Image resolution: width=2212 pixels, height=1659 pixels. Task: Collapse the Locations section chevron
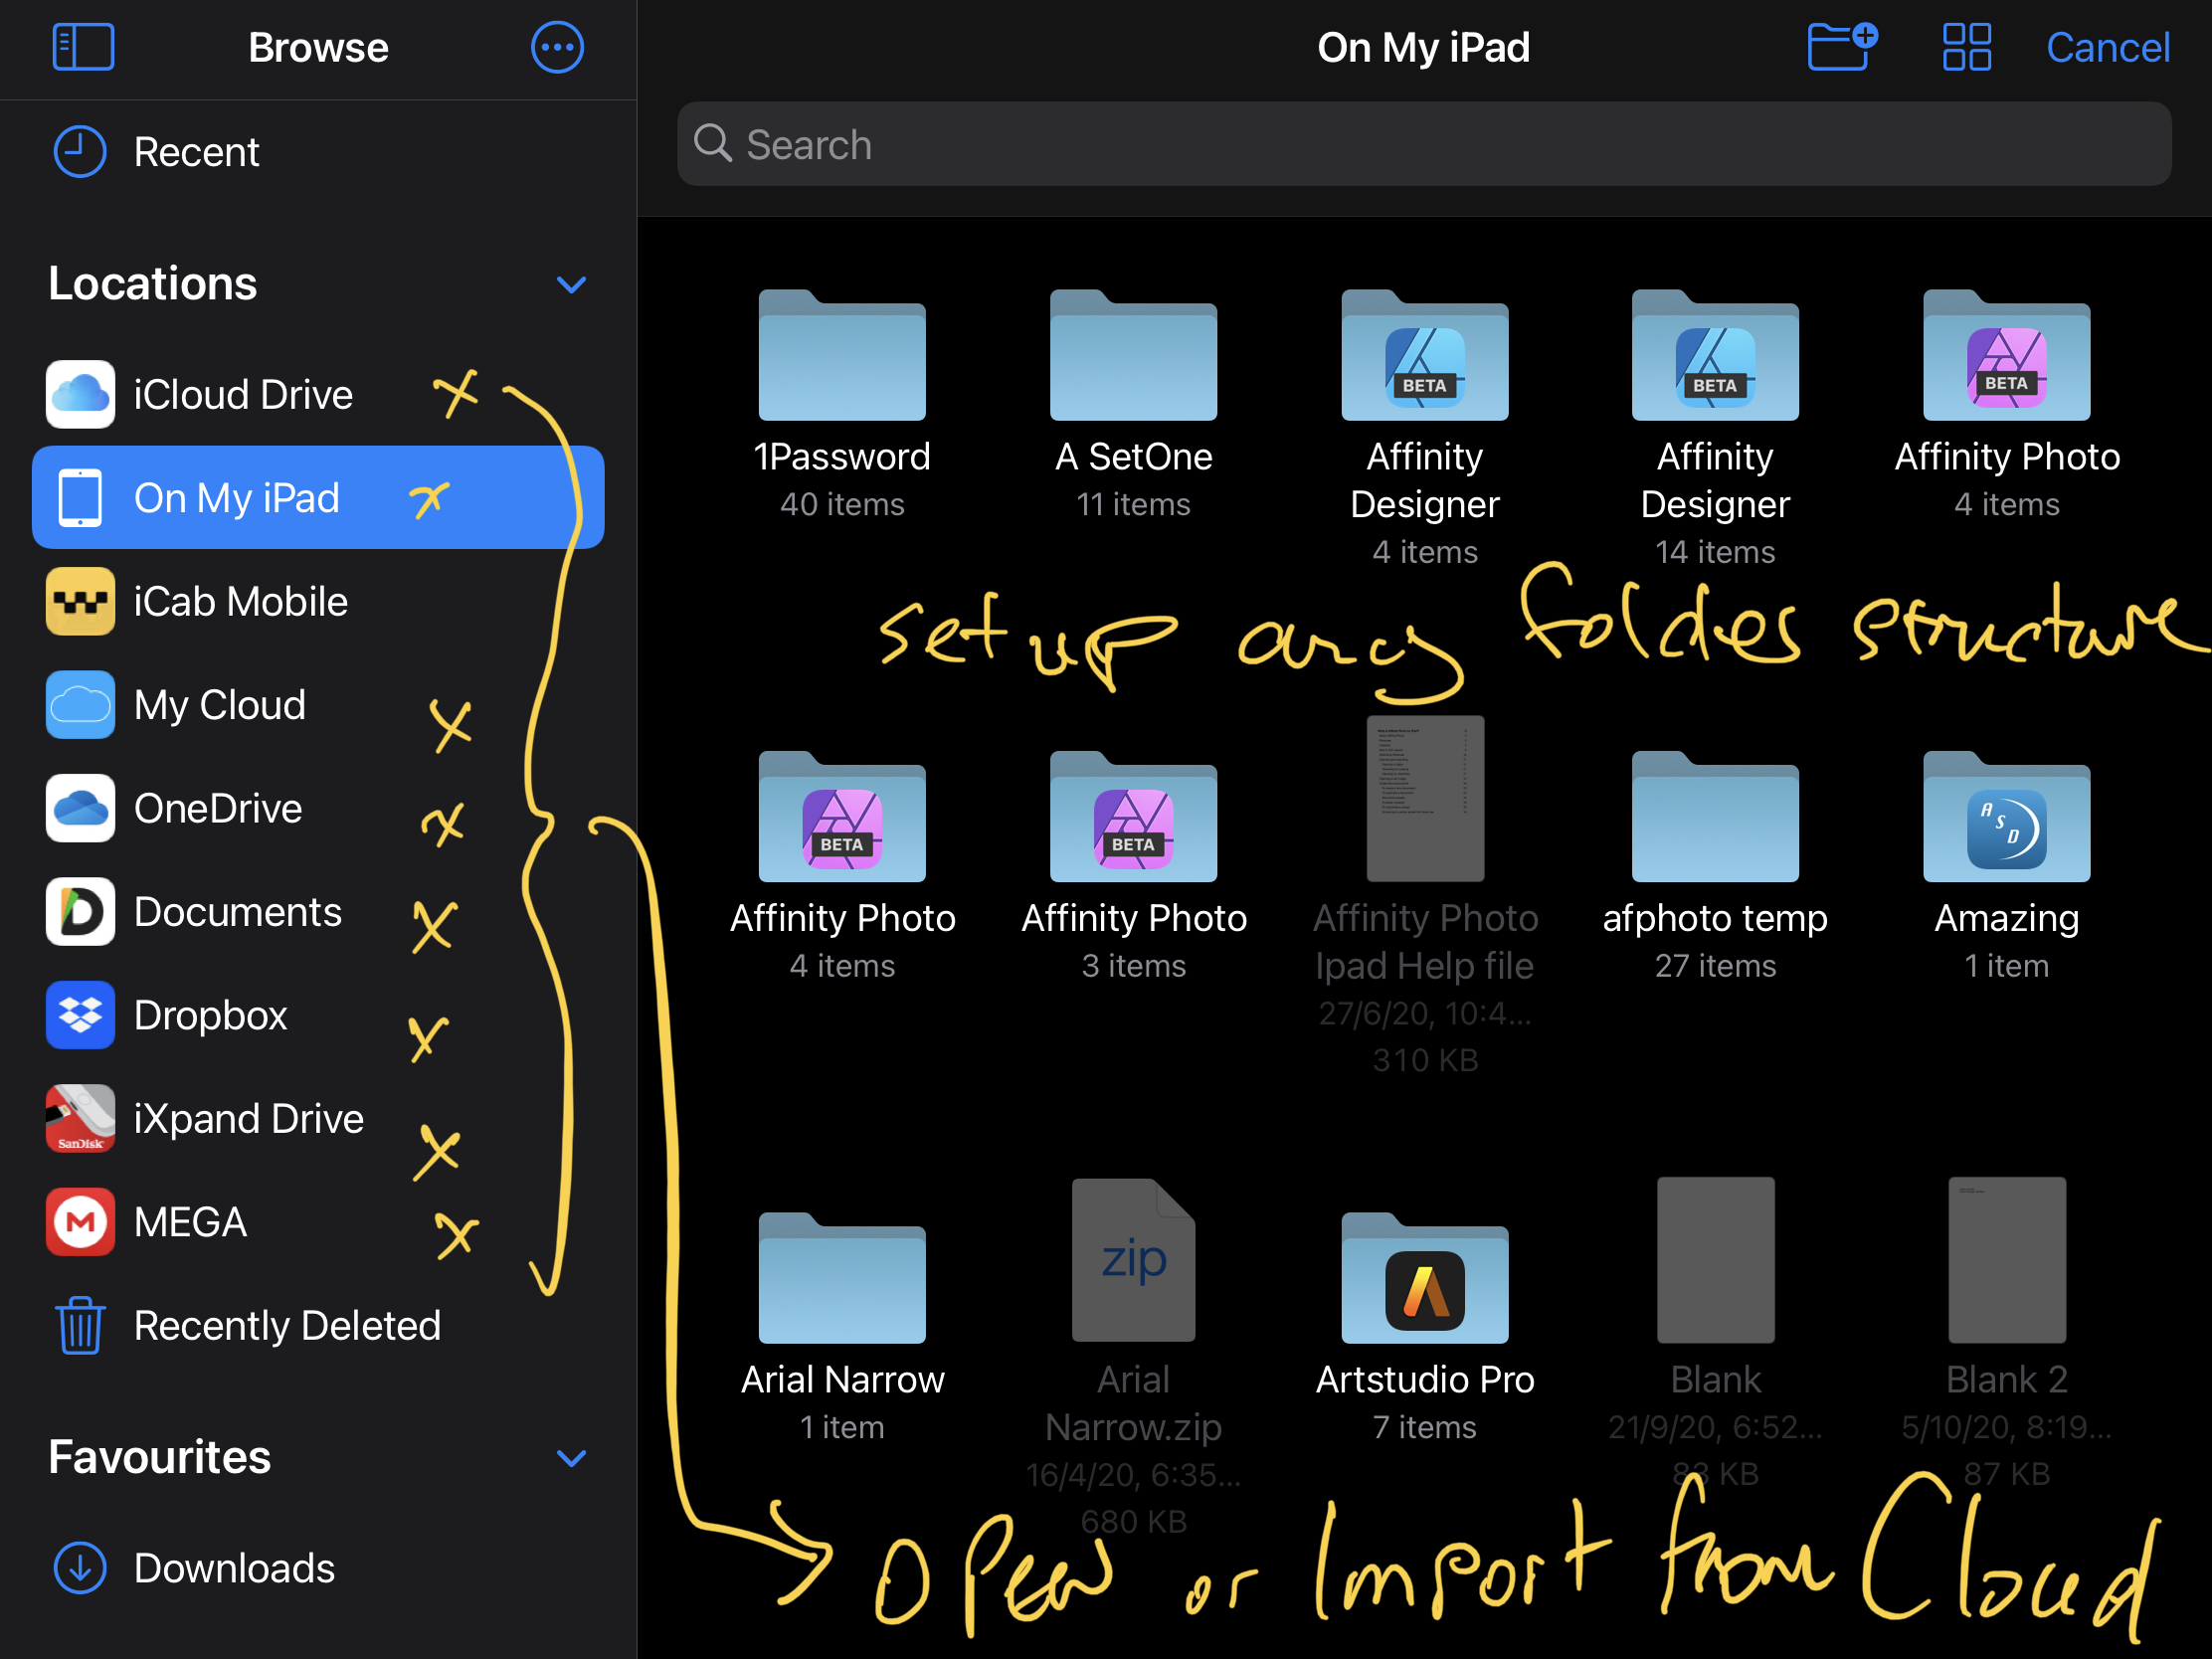[x=571, y=285]
